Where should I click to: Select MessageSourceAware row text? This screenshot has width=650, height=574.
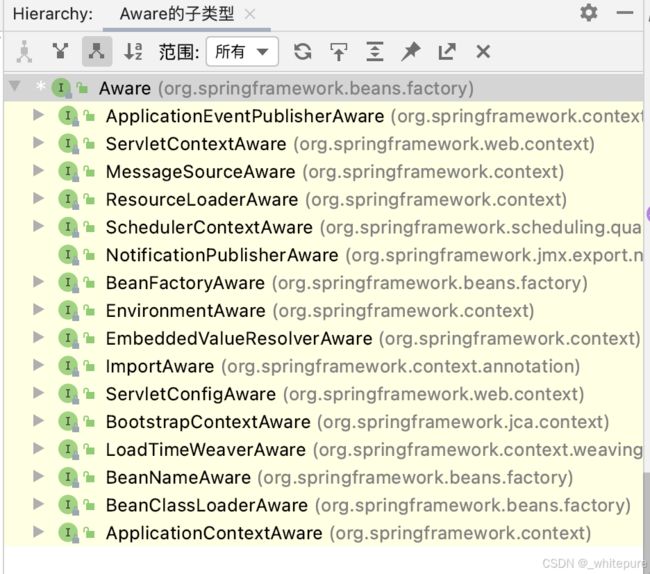click(201, 172)
